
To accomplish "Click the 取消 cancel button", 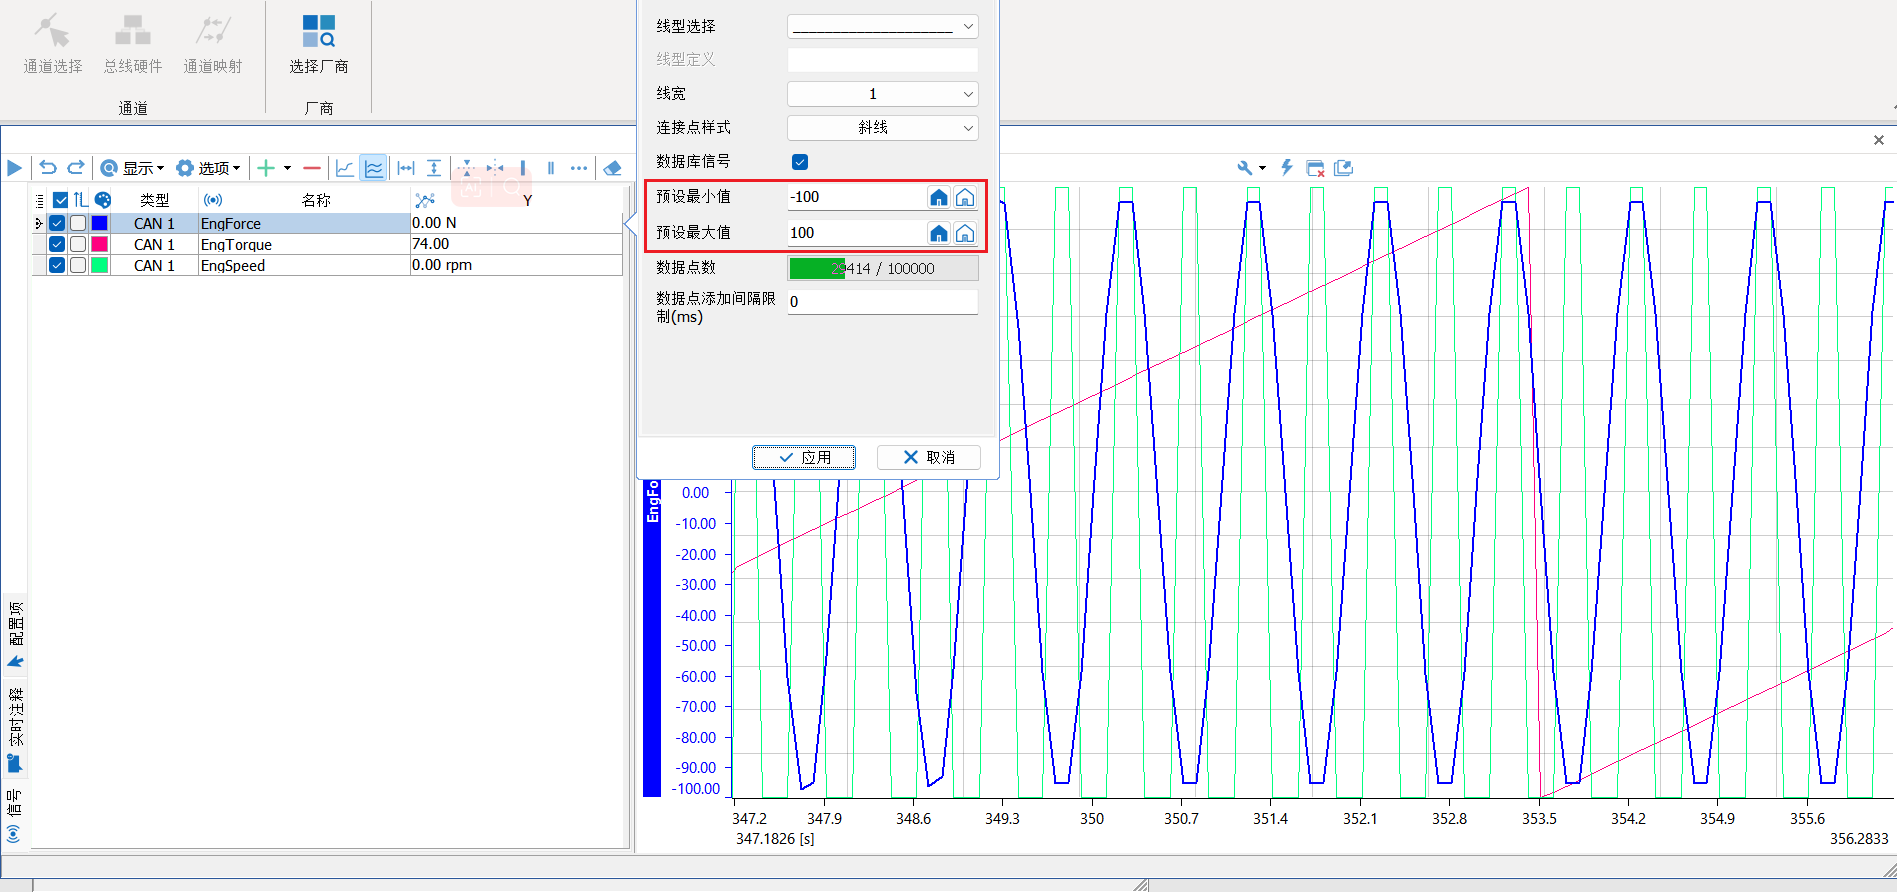I will [928, 457].
